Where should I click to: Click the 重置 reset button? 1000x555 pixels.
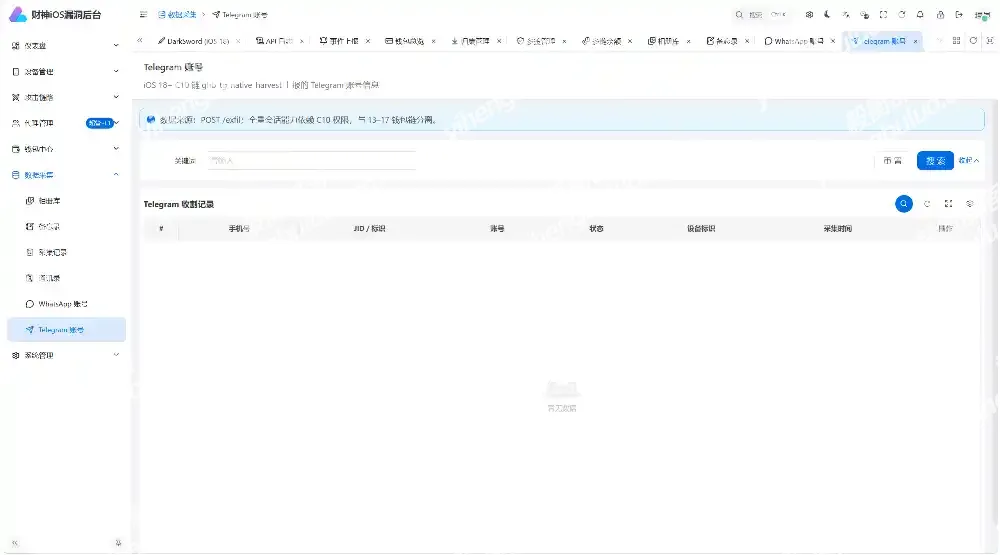click(892, 160)
